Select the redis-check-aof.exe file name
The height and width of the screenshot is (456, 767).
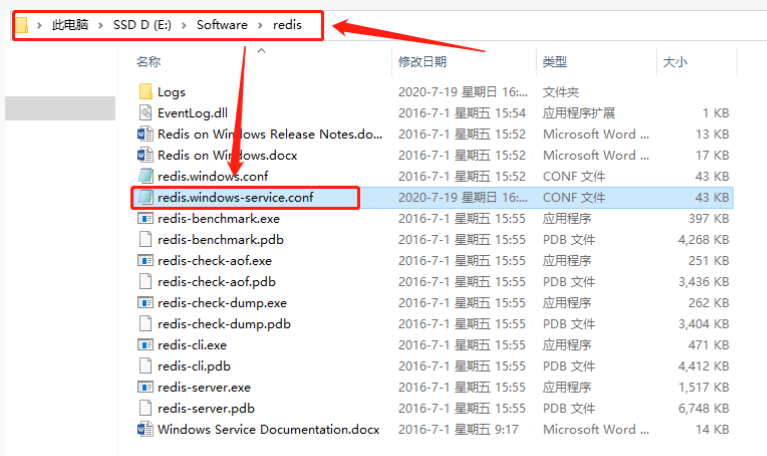(x=215, y=260)
